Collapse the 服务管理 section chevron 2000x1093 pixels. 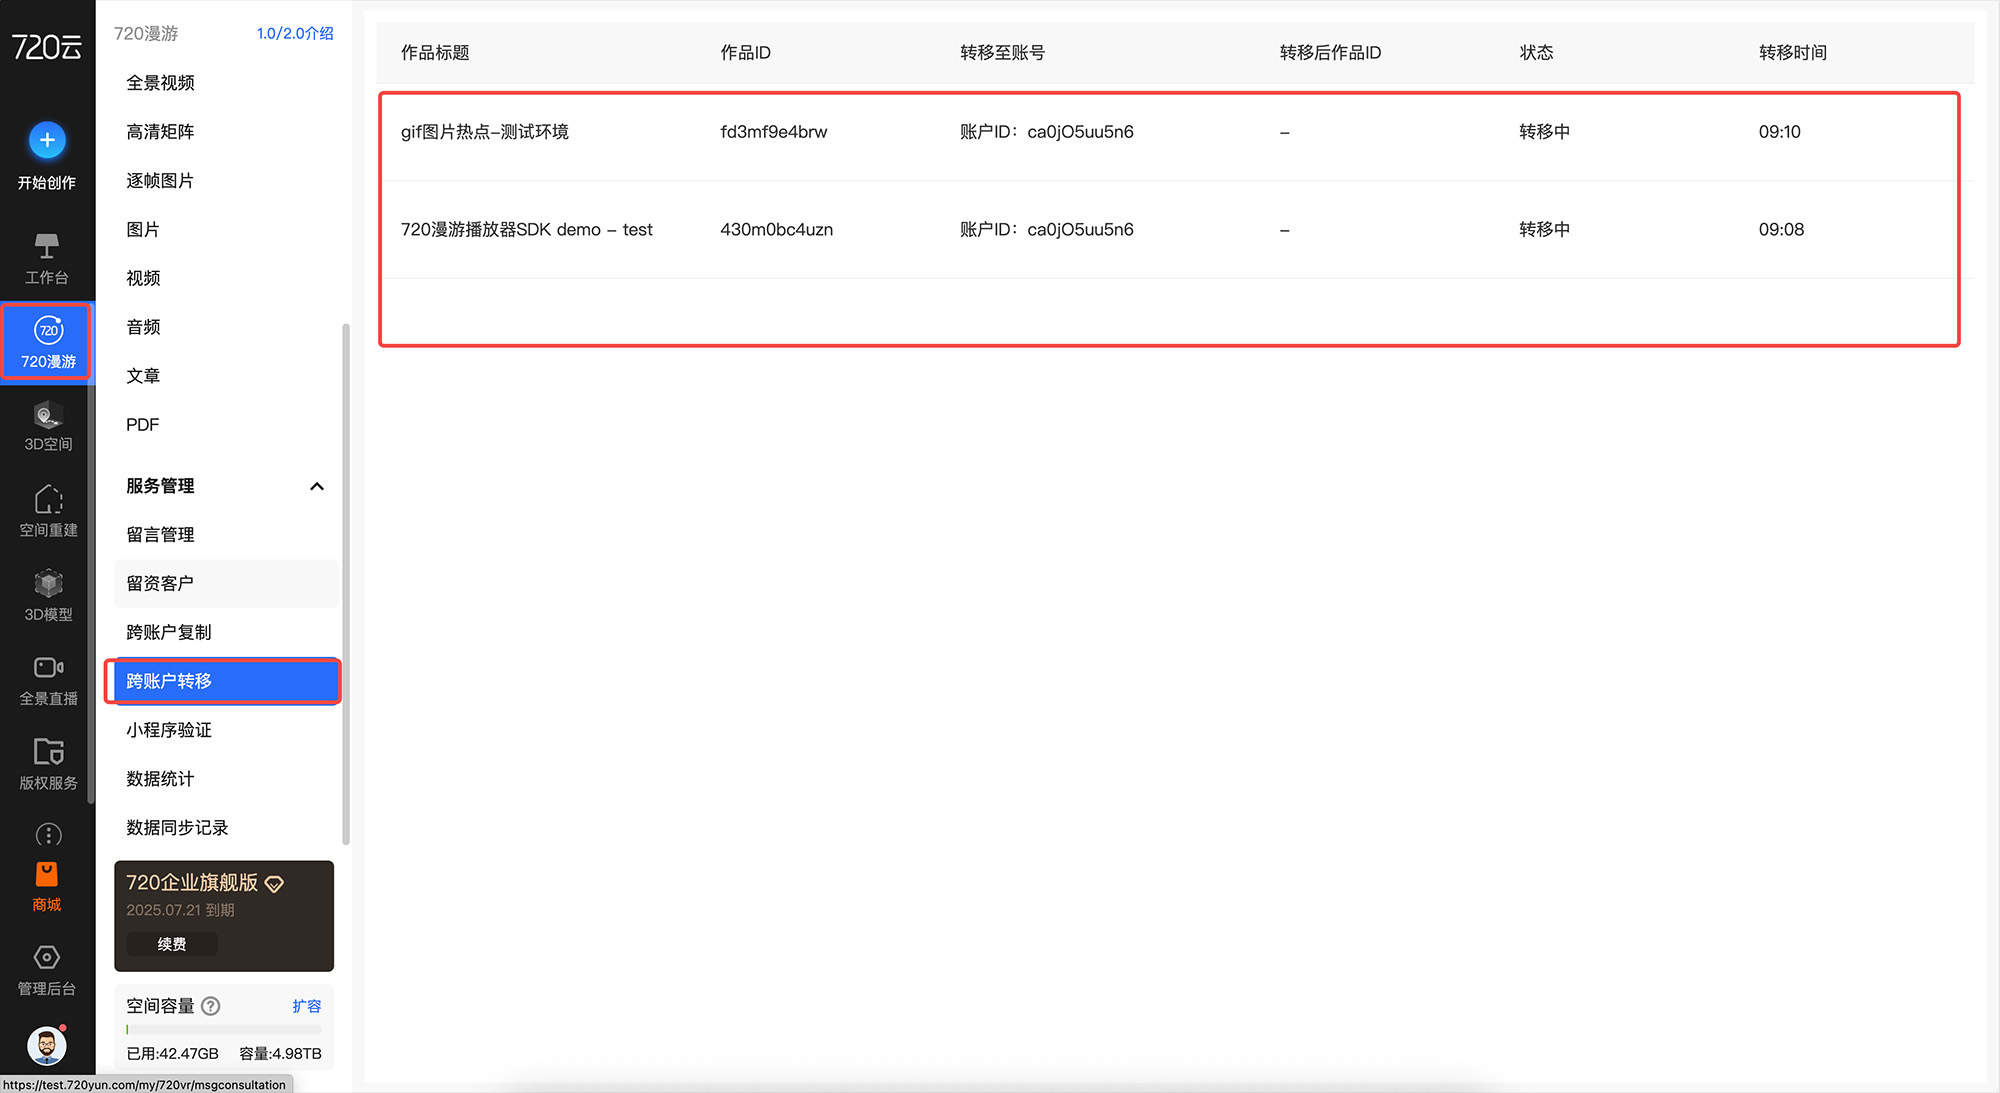pos(317,486)
